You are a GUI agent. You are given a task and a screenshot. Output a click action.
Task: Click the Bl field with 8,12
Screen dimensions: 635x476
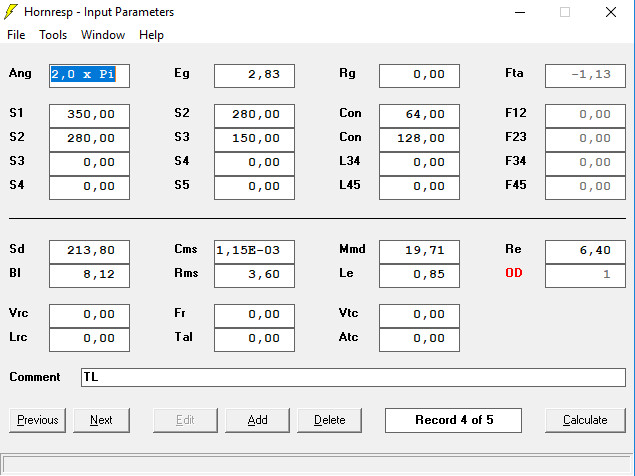(89, 276)
